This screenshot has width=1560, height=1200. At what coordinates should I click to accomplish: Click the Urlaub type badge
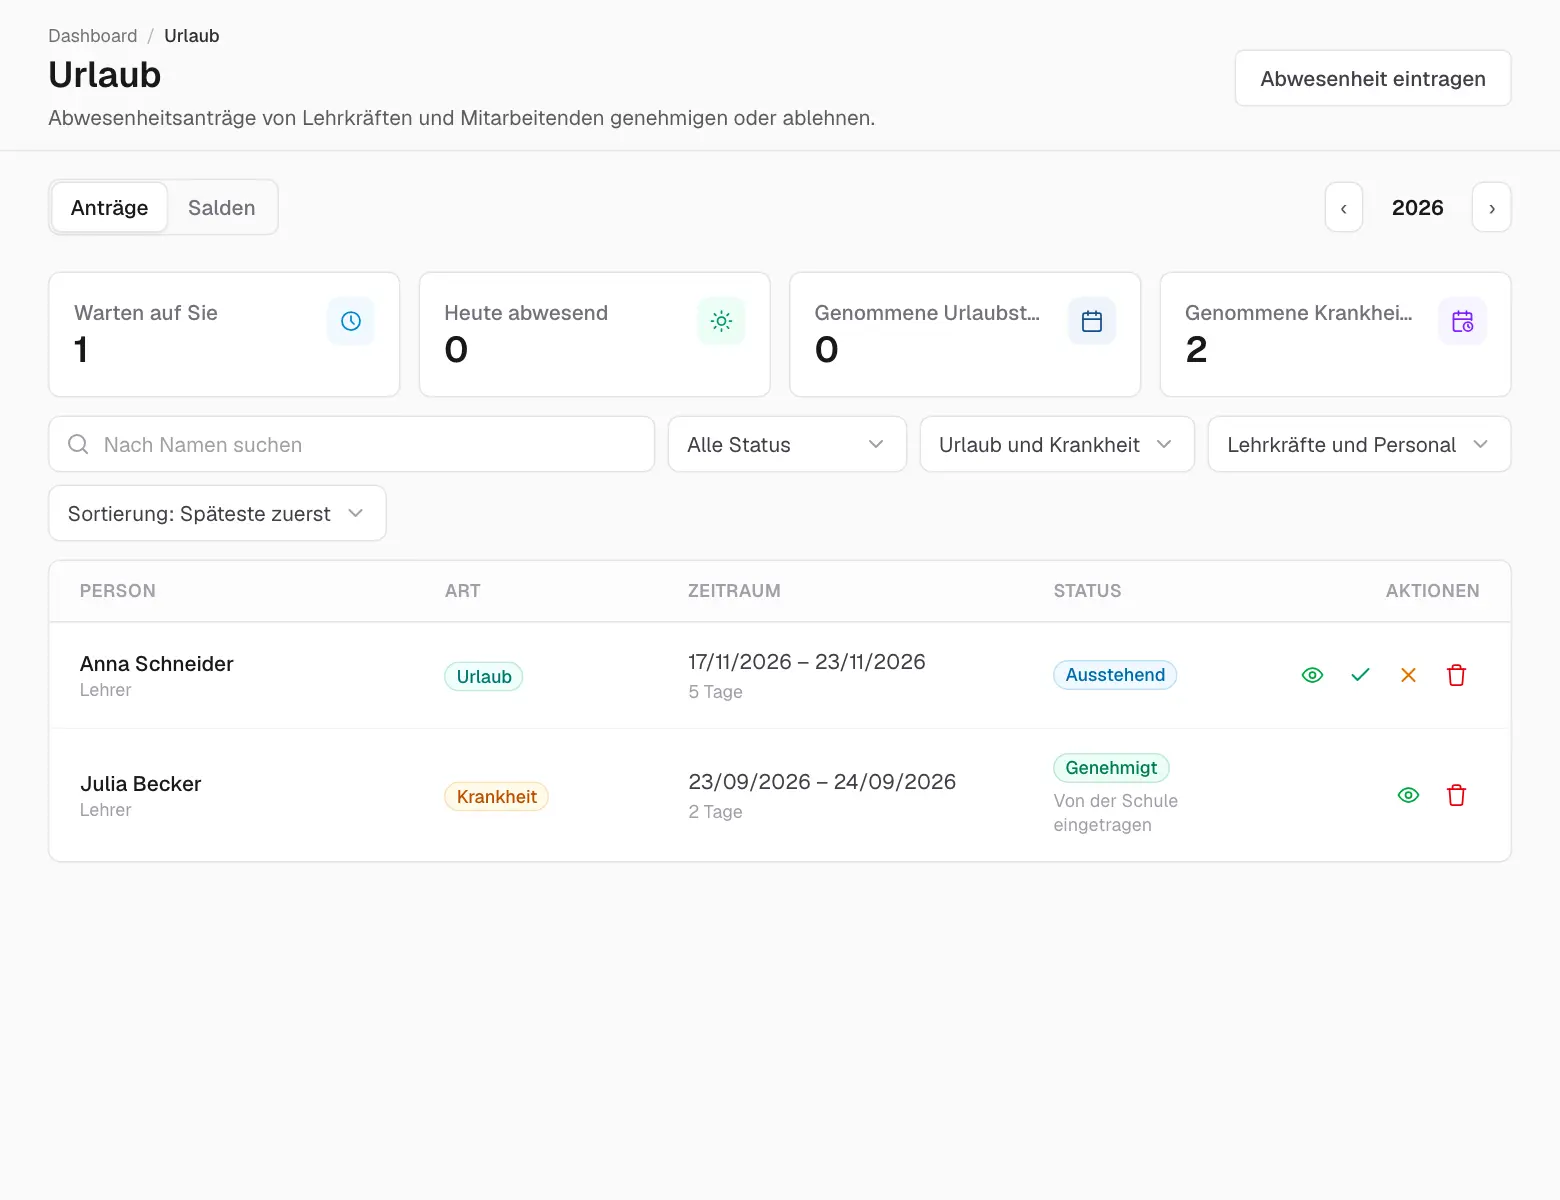tap(484, 677)
